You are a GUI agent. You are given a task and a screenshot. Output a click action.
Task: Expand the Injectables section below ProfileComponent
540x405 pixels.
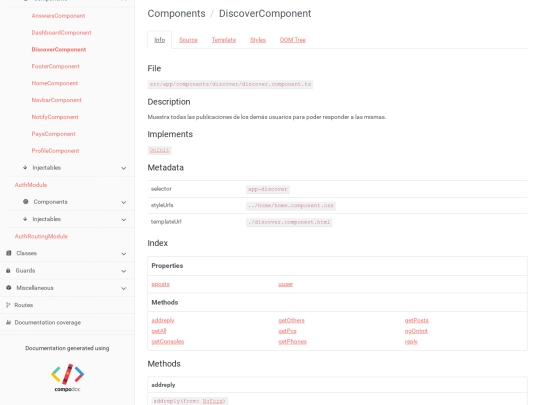[x=124, y=168]
